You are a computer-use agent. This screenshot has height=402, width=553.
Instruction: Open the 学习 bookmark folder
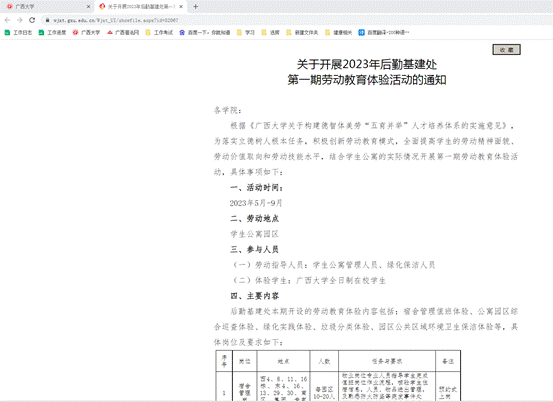(245, 32)
